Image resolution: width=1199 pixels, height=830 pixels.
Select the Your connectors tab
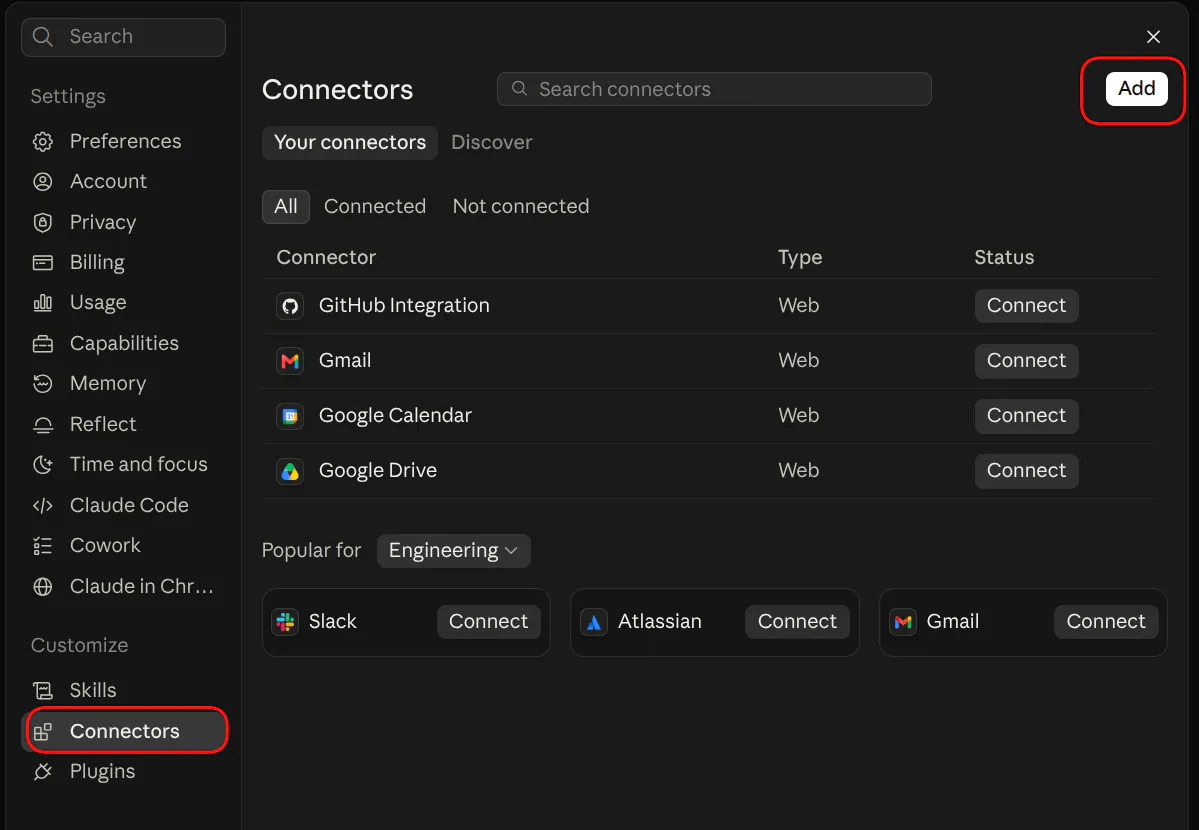click(350, 143)
